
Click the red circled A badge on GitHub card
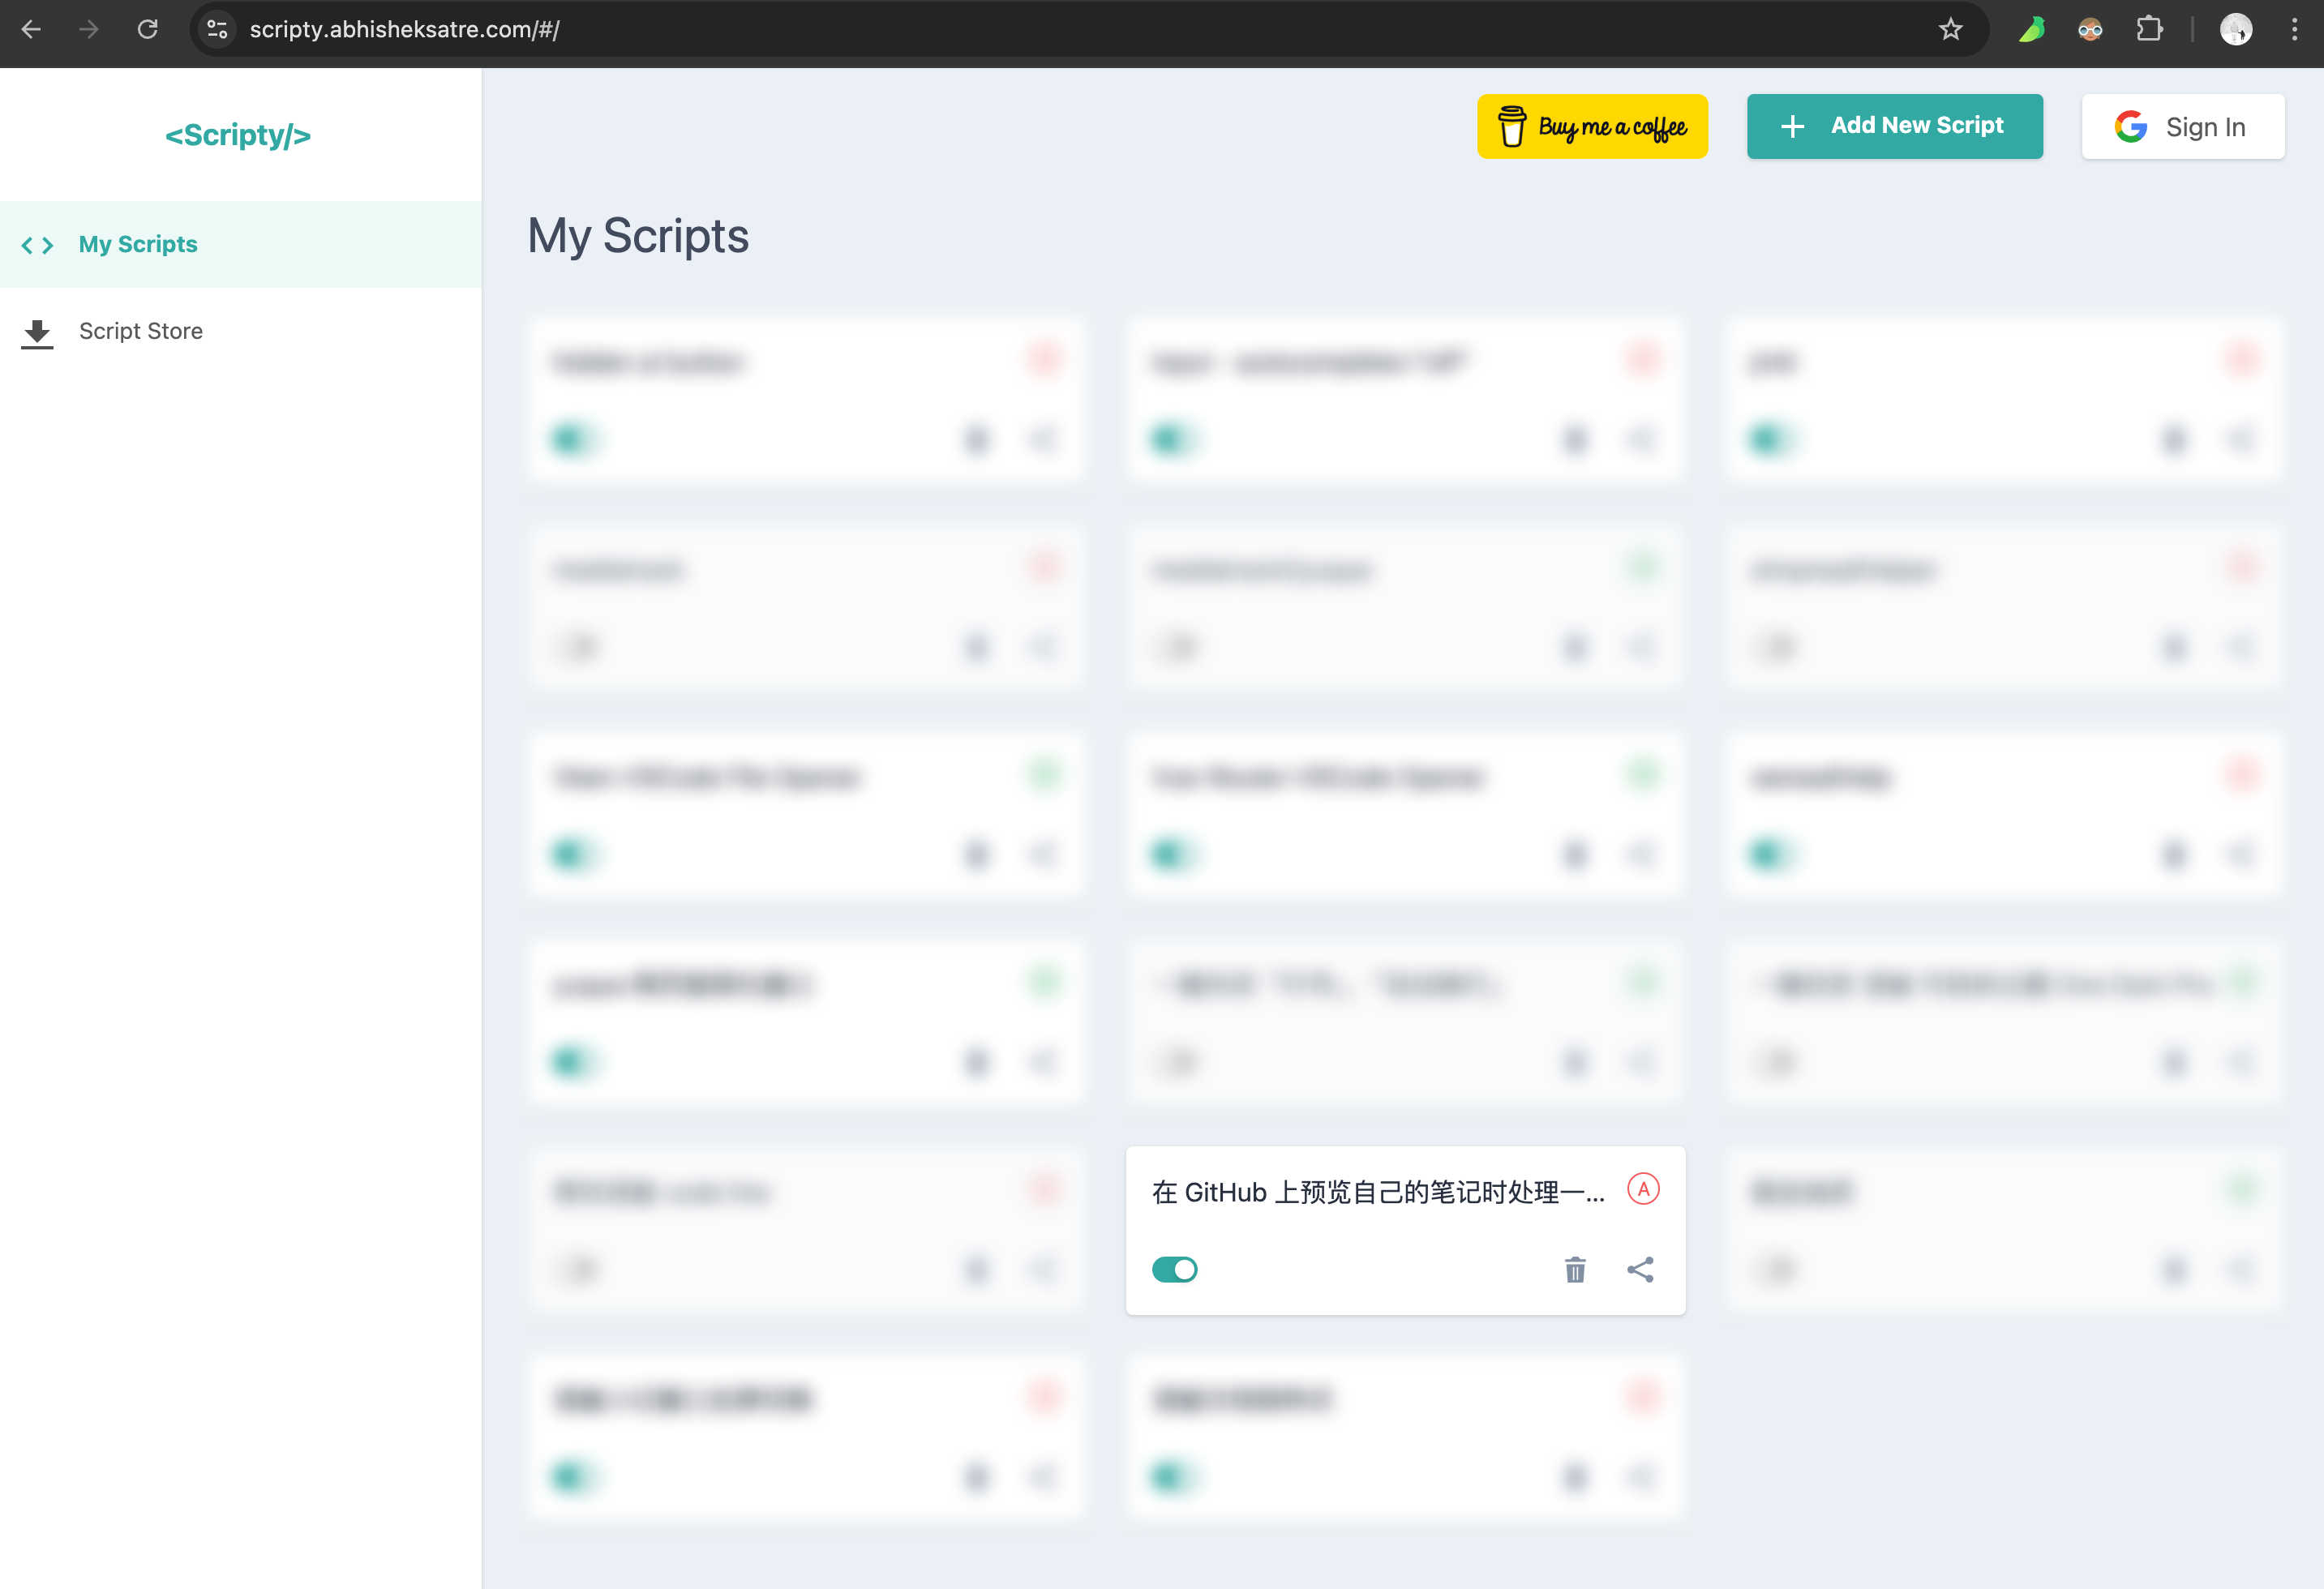point(1643,1189)
